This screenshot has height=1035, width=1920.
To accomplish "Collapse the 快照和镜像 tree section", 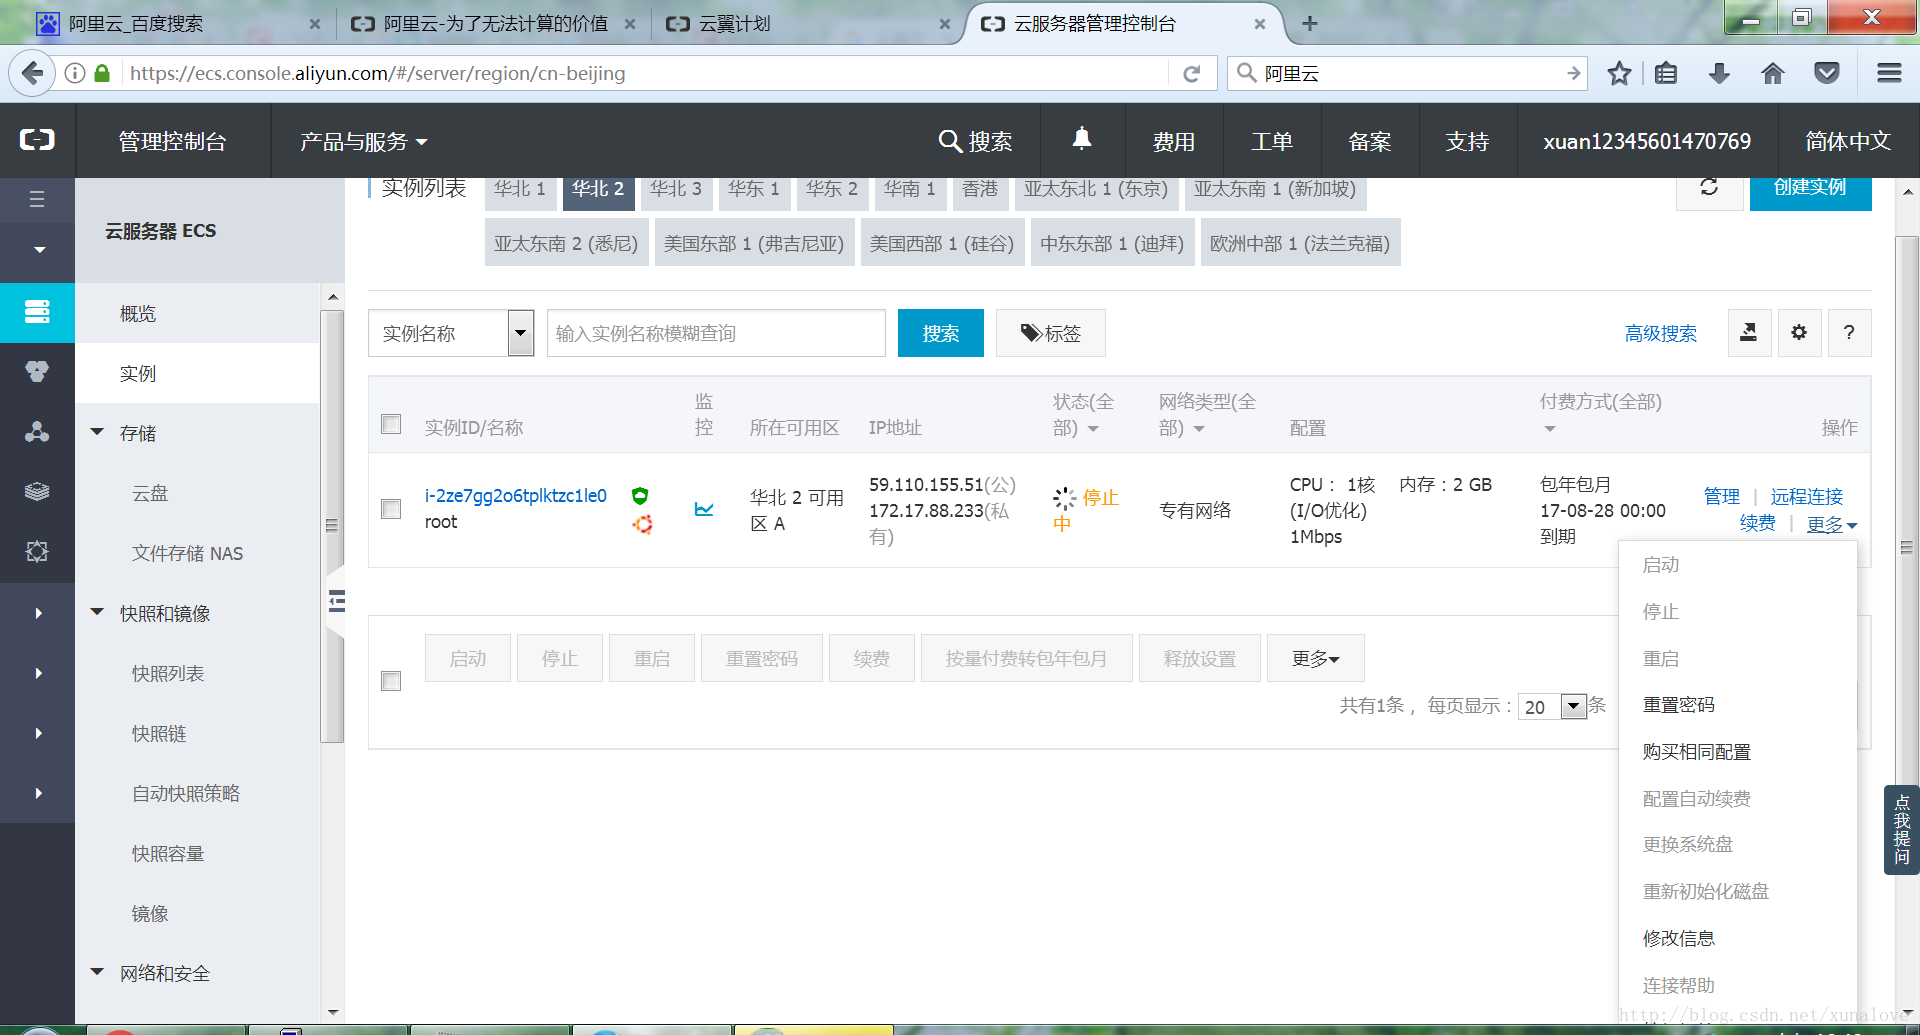I will click(97, 612).
